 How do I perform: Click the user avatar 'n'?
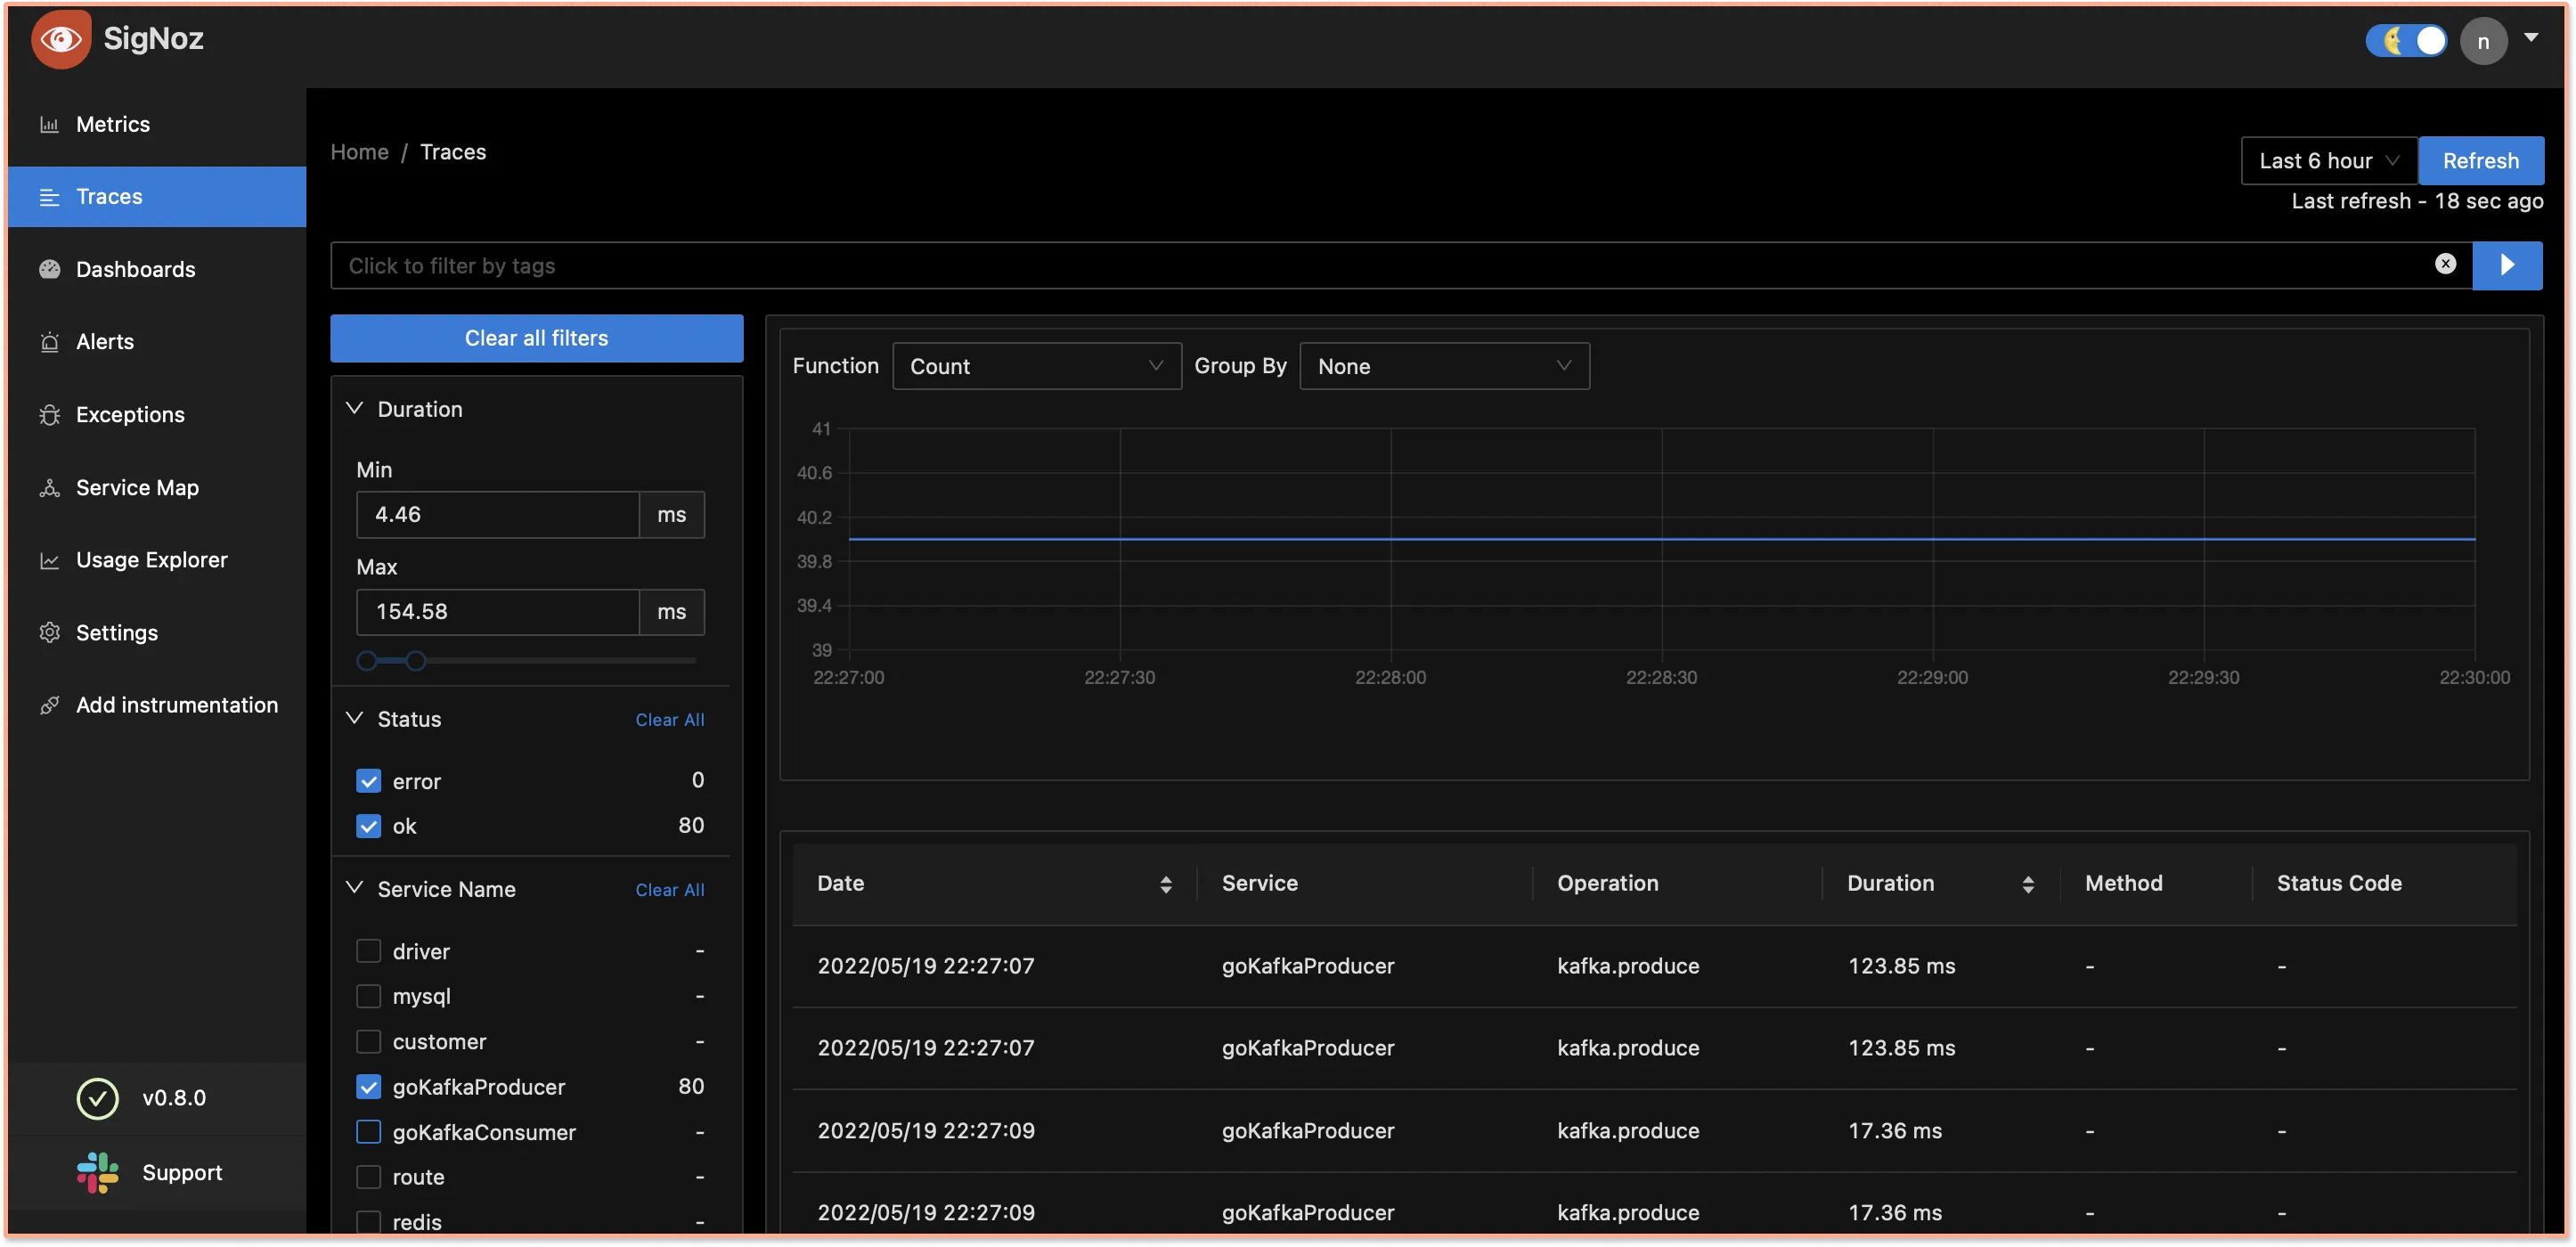pos(2483,42)
